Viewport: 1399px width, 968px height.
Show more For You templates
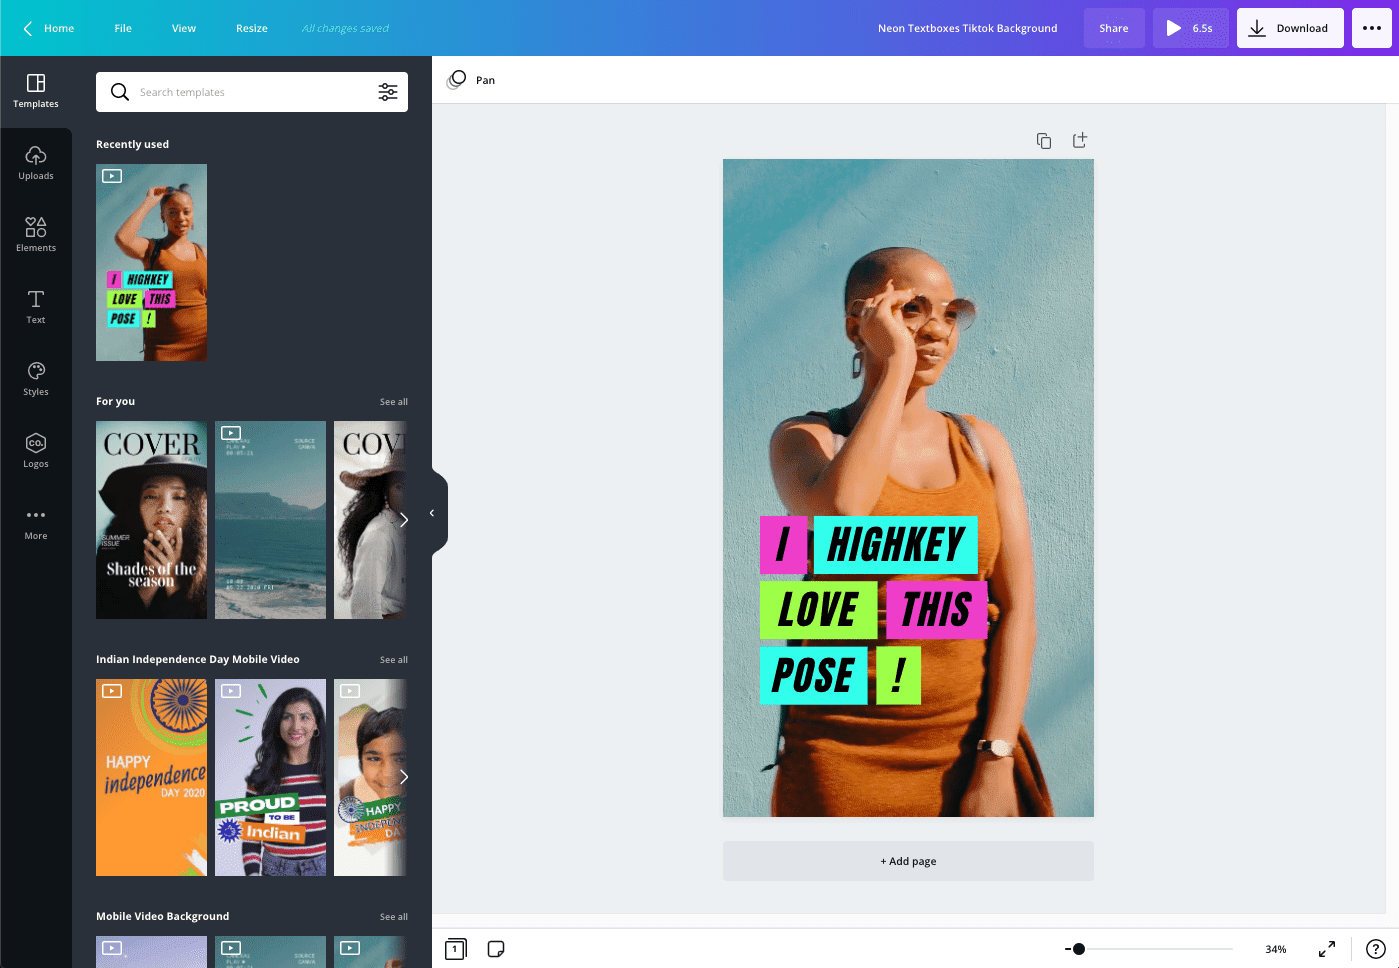[x=404, y=519]
